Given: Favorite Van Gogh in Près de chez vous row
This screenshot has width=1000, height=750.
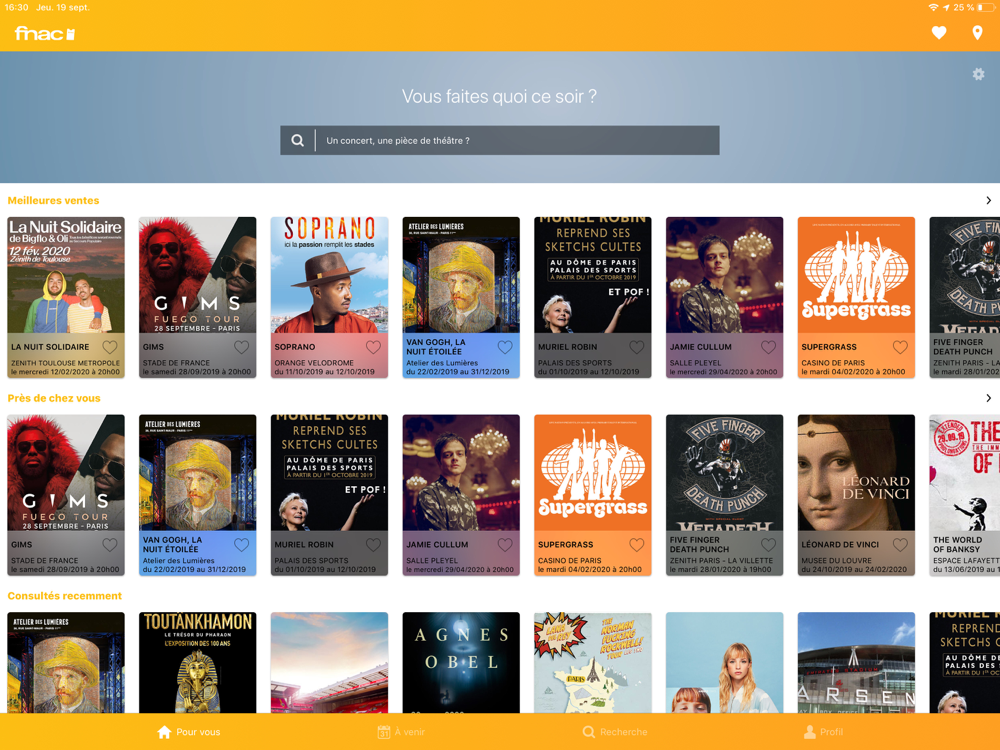Looking at the screenshot, I should (242, 545).
